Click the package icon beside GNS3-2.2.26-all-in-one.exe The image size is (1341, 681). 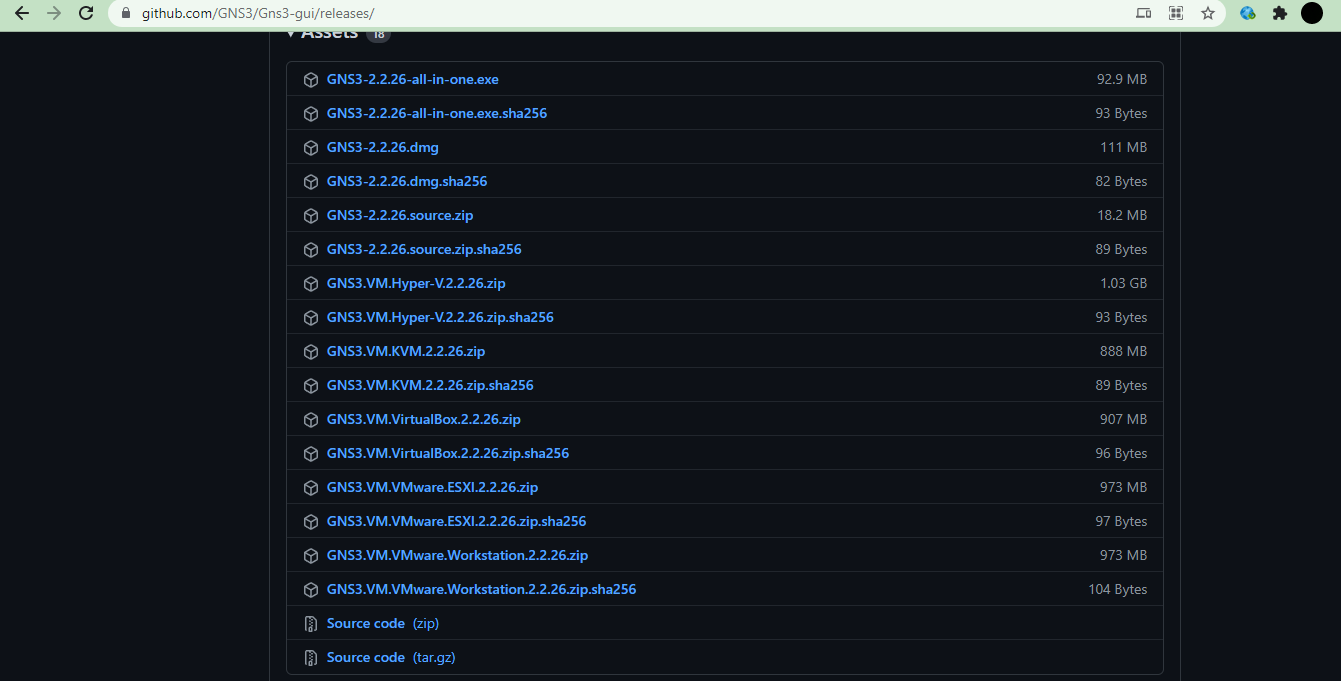click(x=311, y=79)
